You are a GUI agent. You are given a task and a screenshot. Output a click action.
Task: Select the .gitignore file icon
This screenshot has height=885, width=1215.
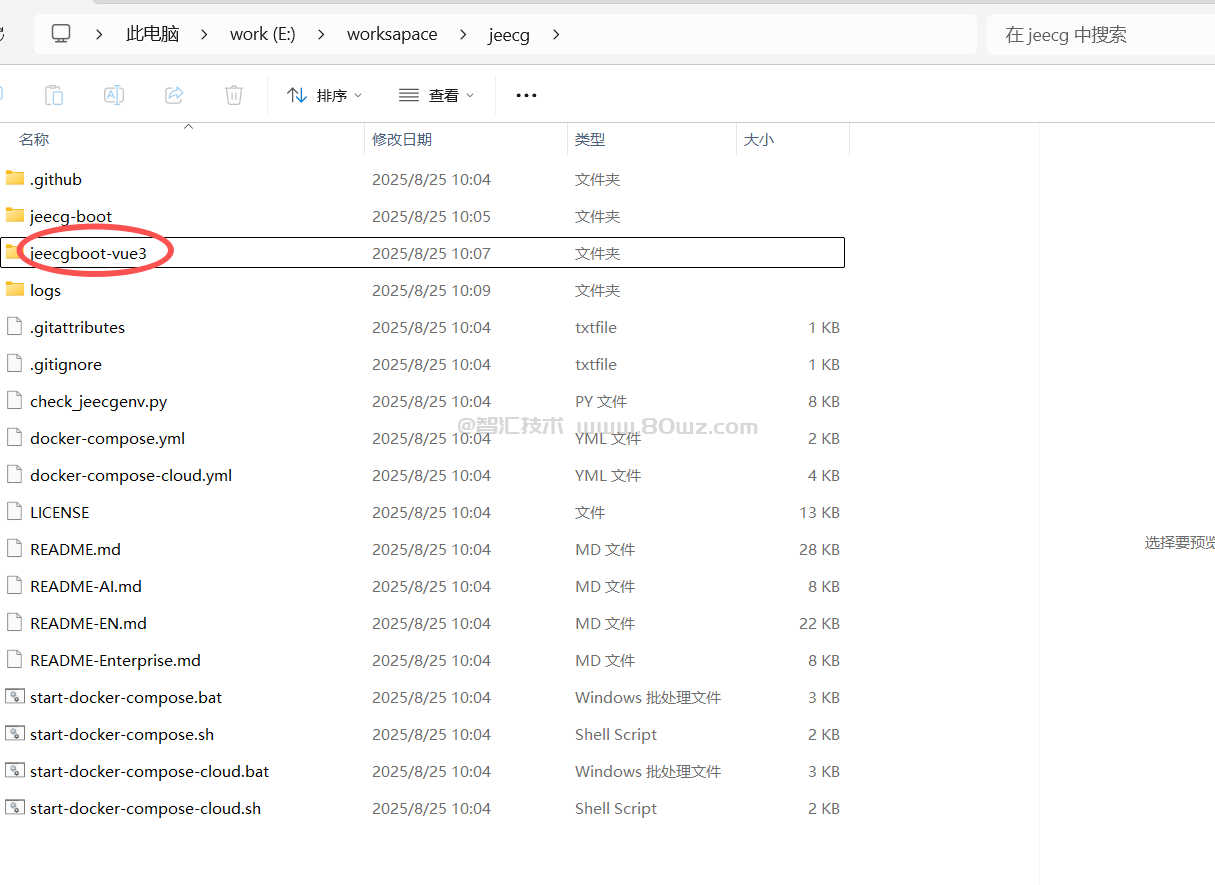pyautogui.click(x=14, y=364)
